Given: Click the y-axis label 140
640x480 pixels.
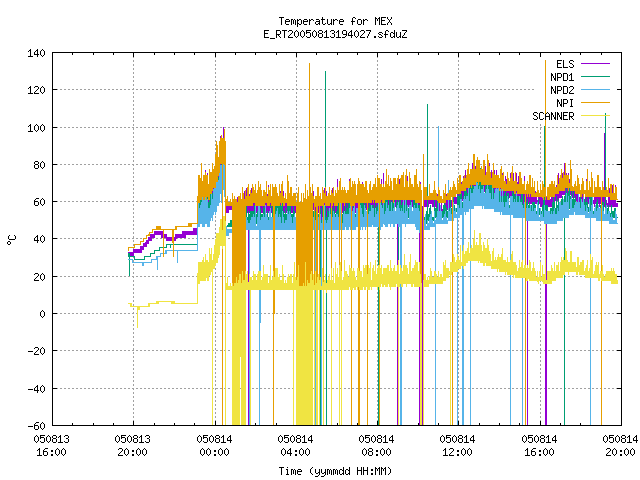Looking at the screenshot, I should coord(36,53).
